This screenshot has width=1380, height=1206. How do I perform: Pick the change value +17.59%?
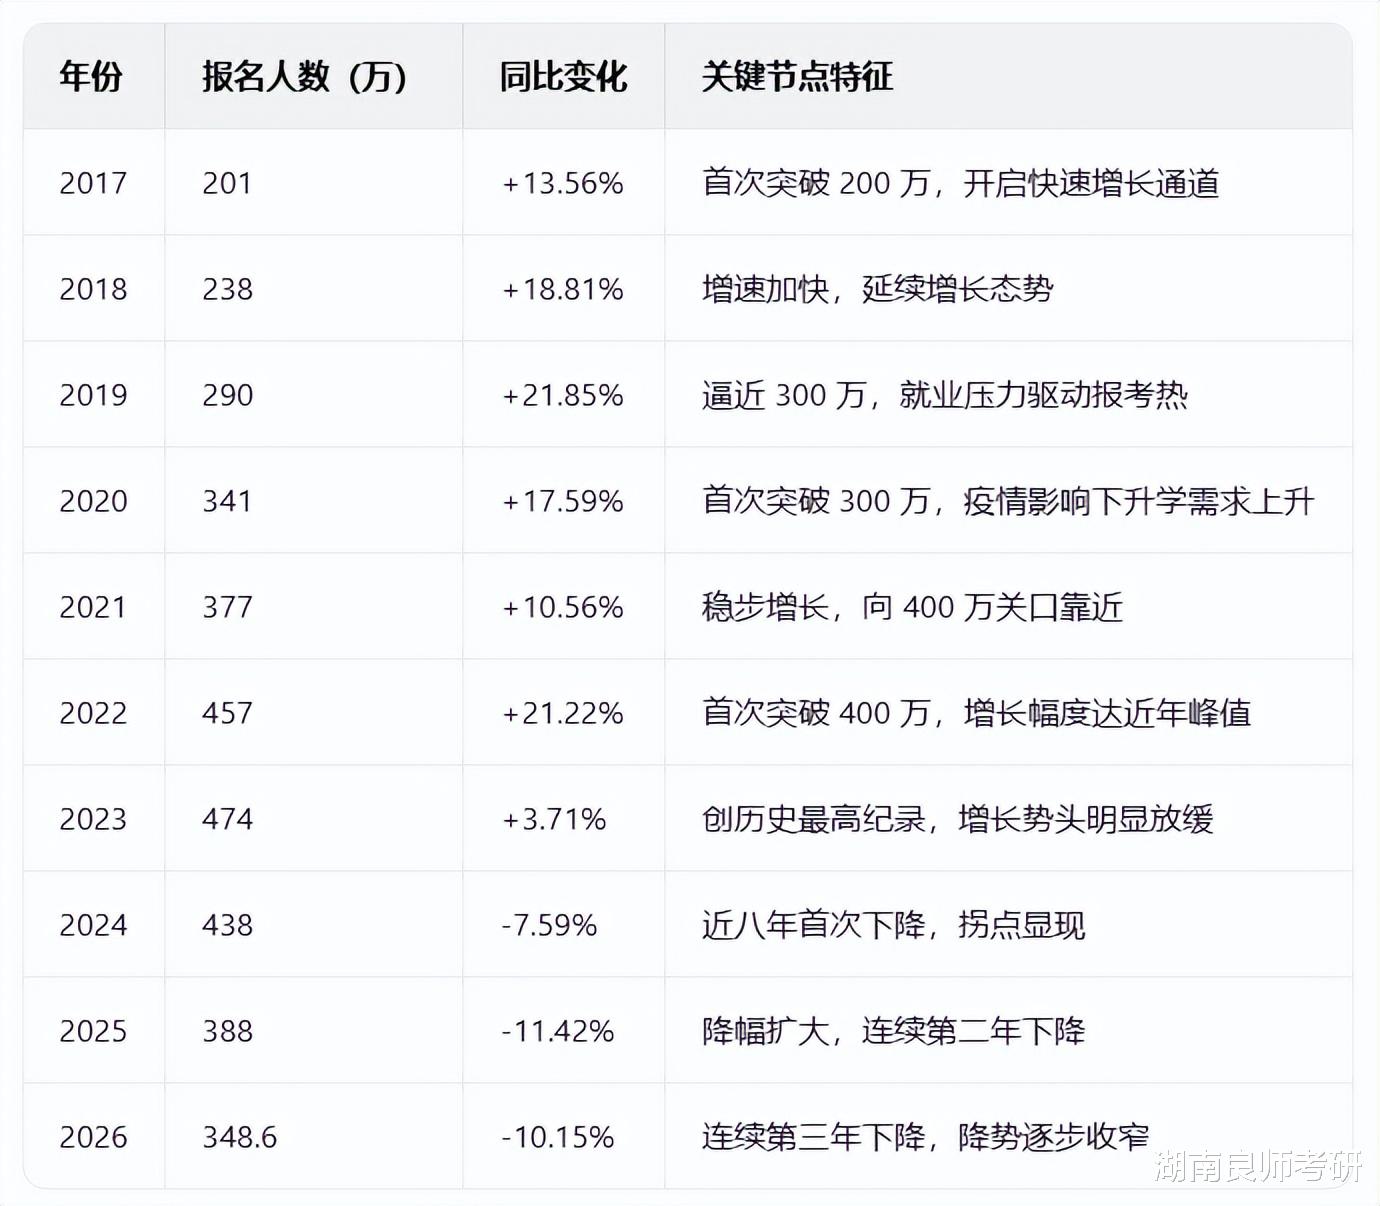coord(563,501)
